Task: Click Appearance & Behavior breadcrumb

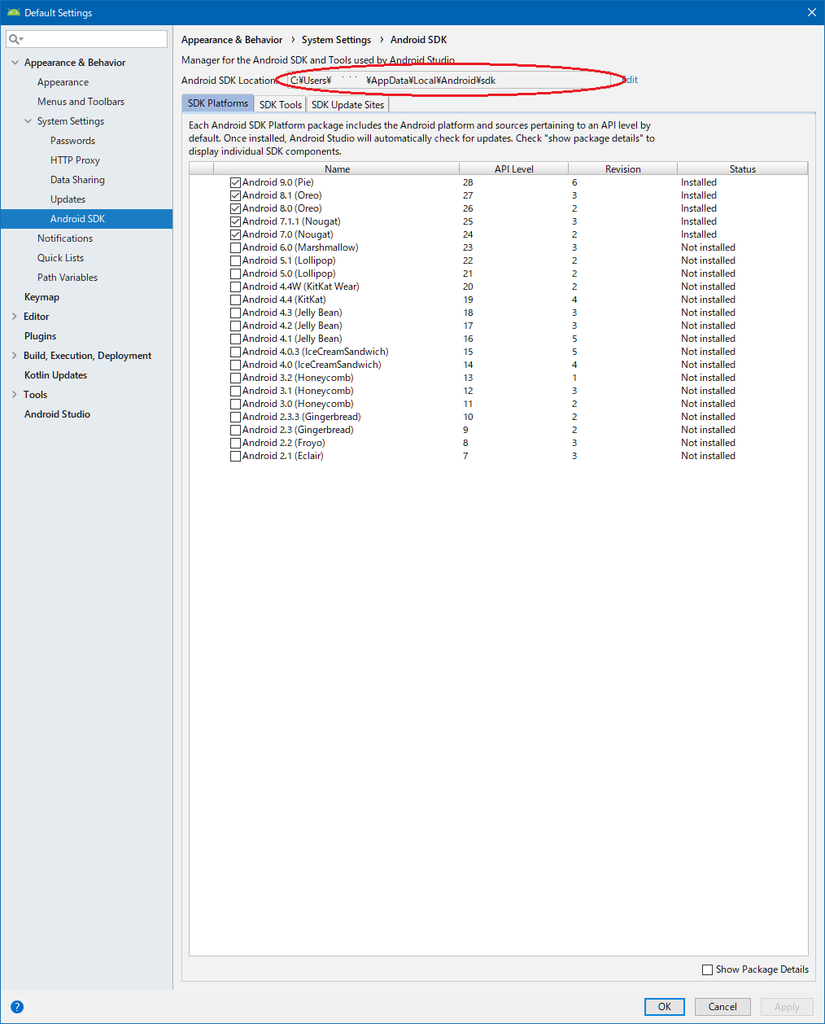Action: 232,40
